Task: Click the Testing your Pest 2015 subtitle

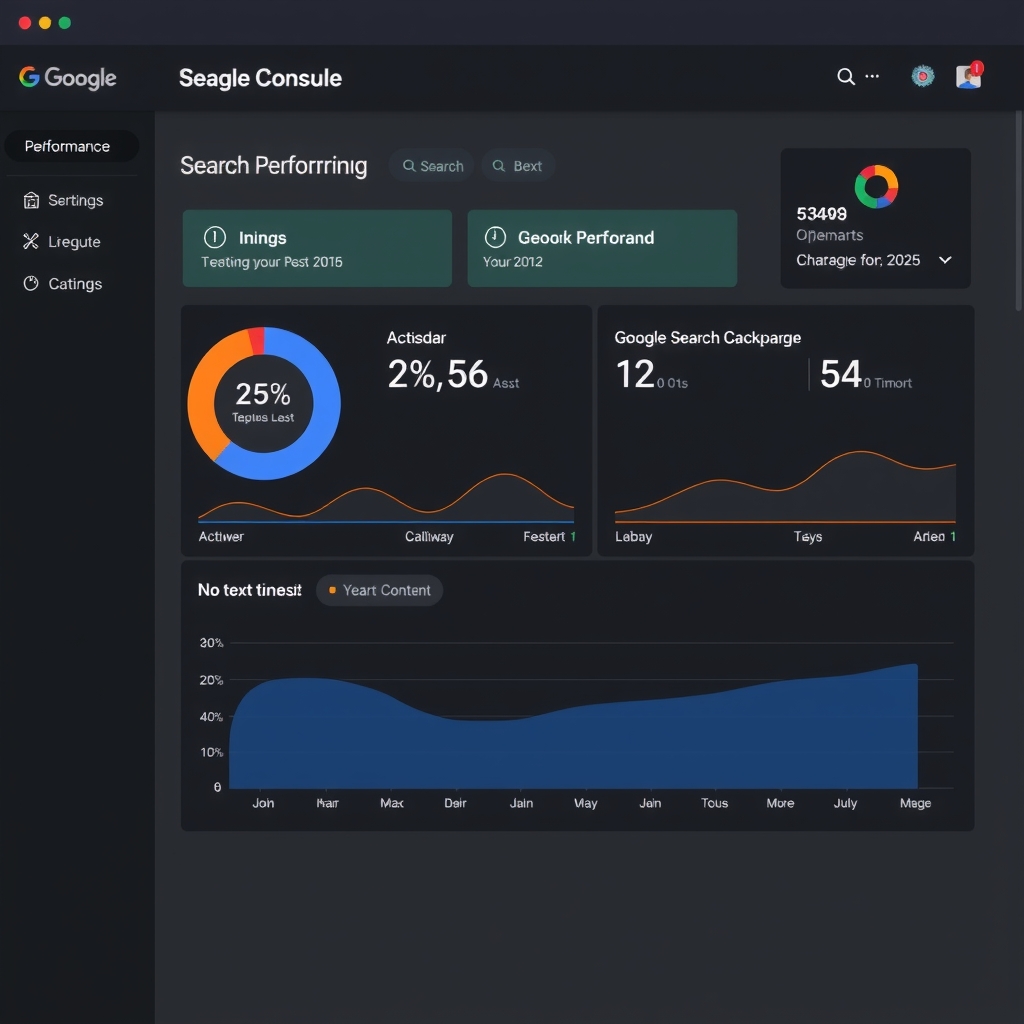Action: click(272, 262)
